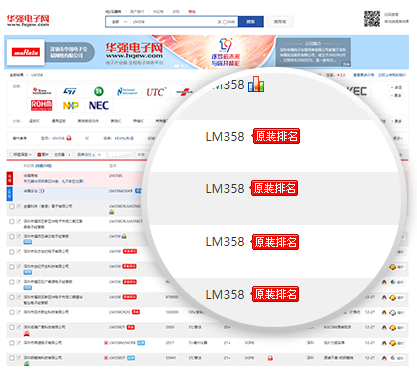Select the National Semiconductor brand logo
417x379 pixels.
(x=127, y=91)
